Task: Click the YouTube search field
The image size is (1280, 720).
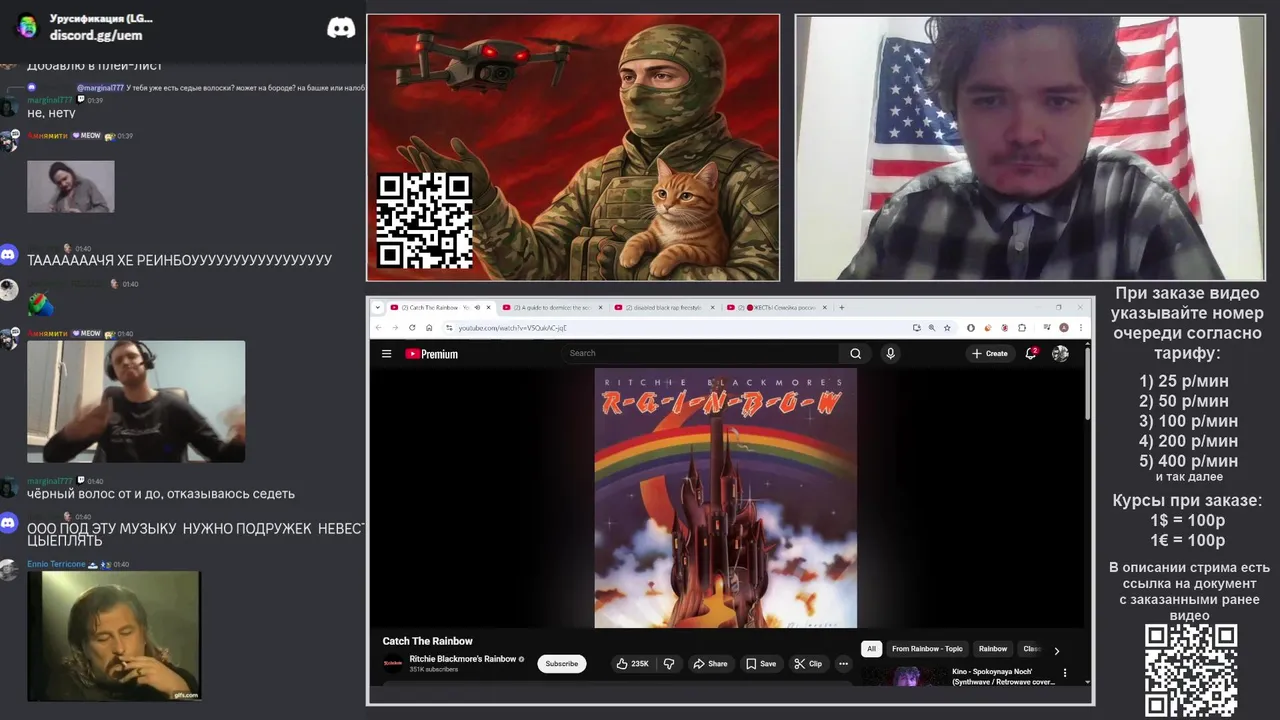Action: (x=702, y=353)
